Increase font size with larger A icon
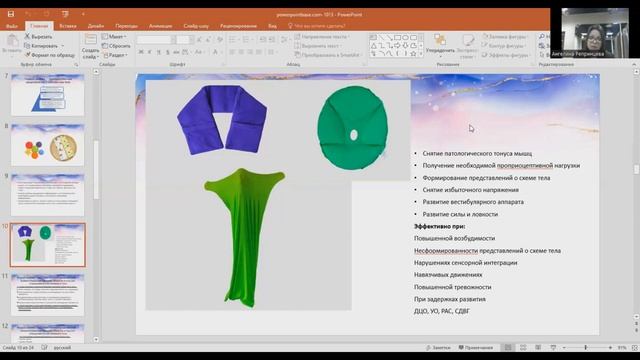Screen dimensions: 640x360 pos(199,40)
